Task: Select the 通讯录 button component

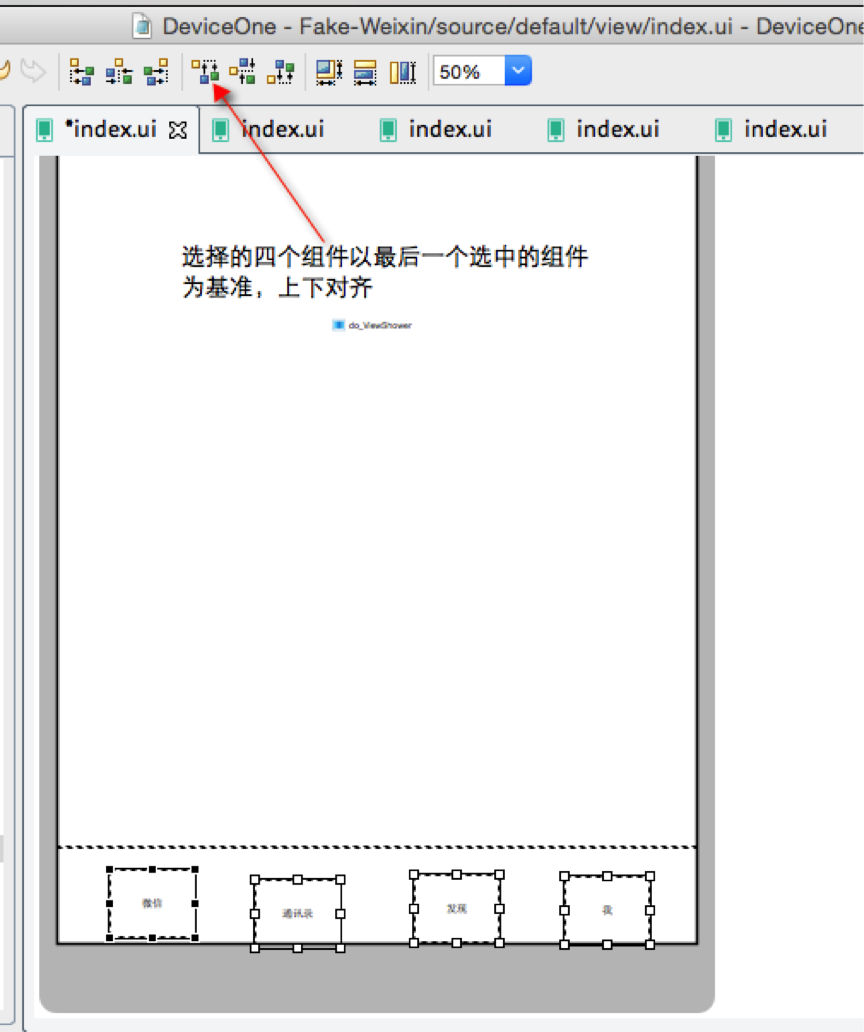Action: (297, 914)
